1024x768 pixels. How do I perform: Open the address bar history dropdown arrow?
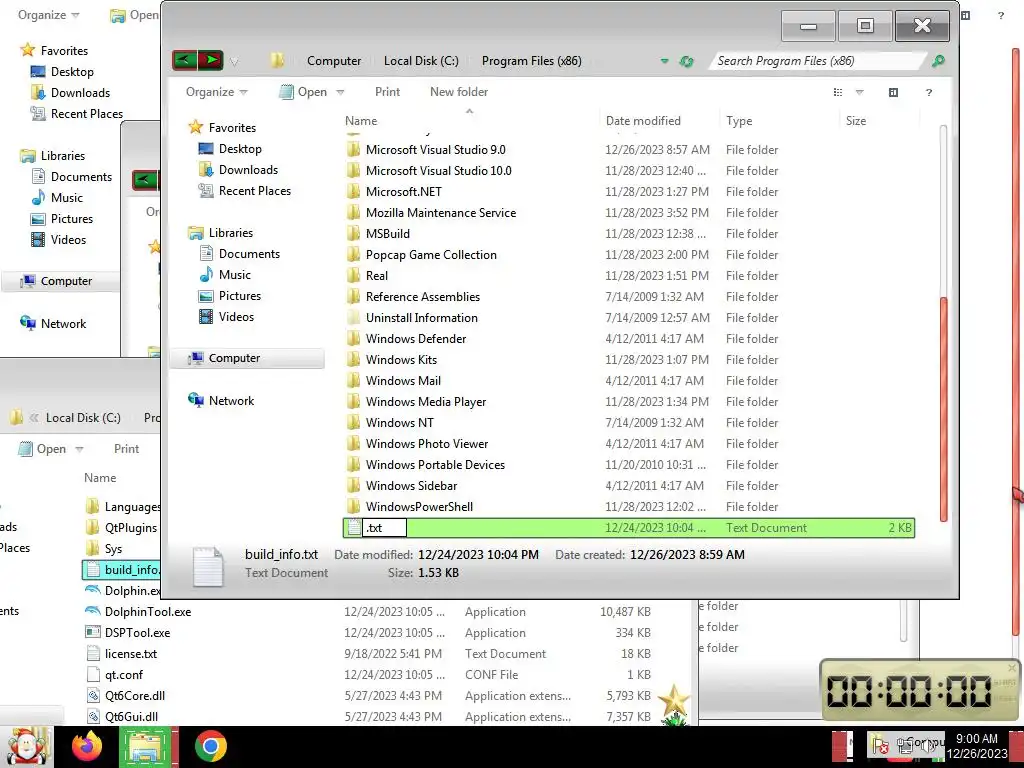click(x=664, y=61)
